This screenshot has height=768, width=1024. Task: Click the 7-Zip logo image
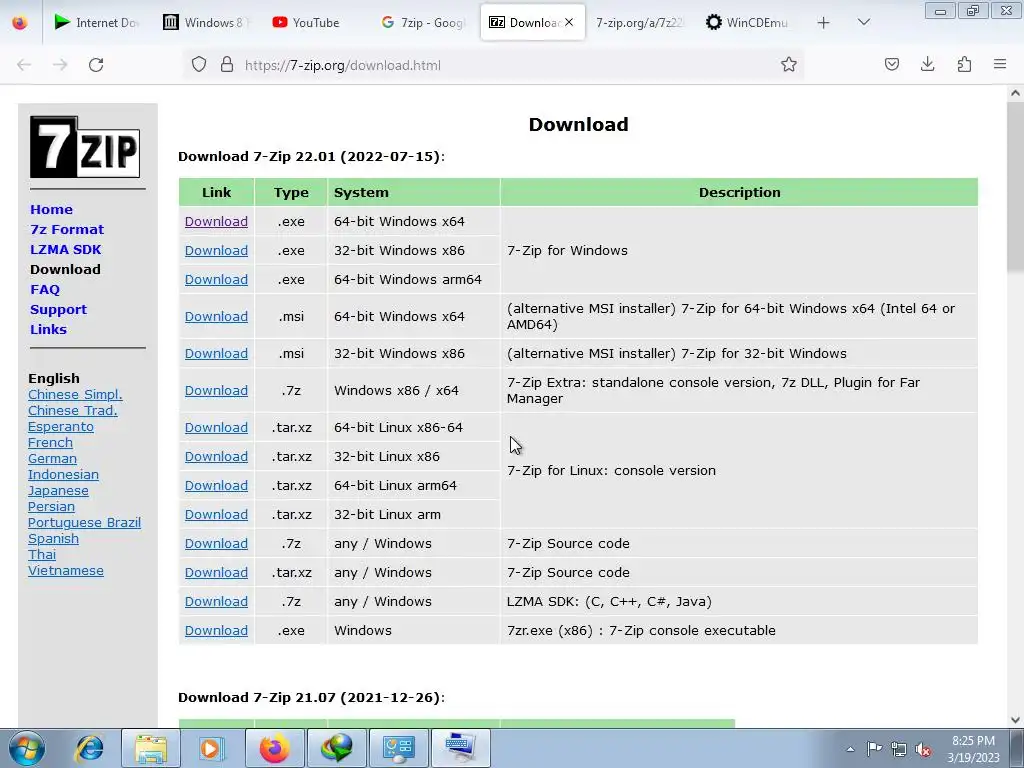point(85,147)
